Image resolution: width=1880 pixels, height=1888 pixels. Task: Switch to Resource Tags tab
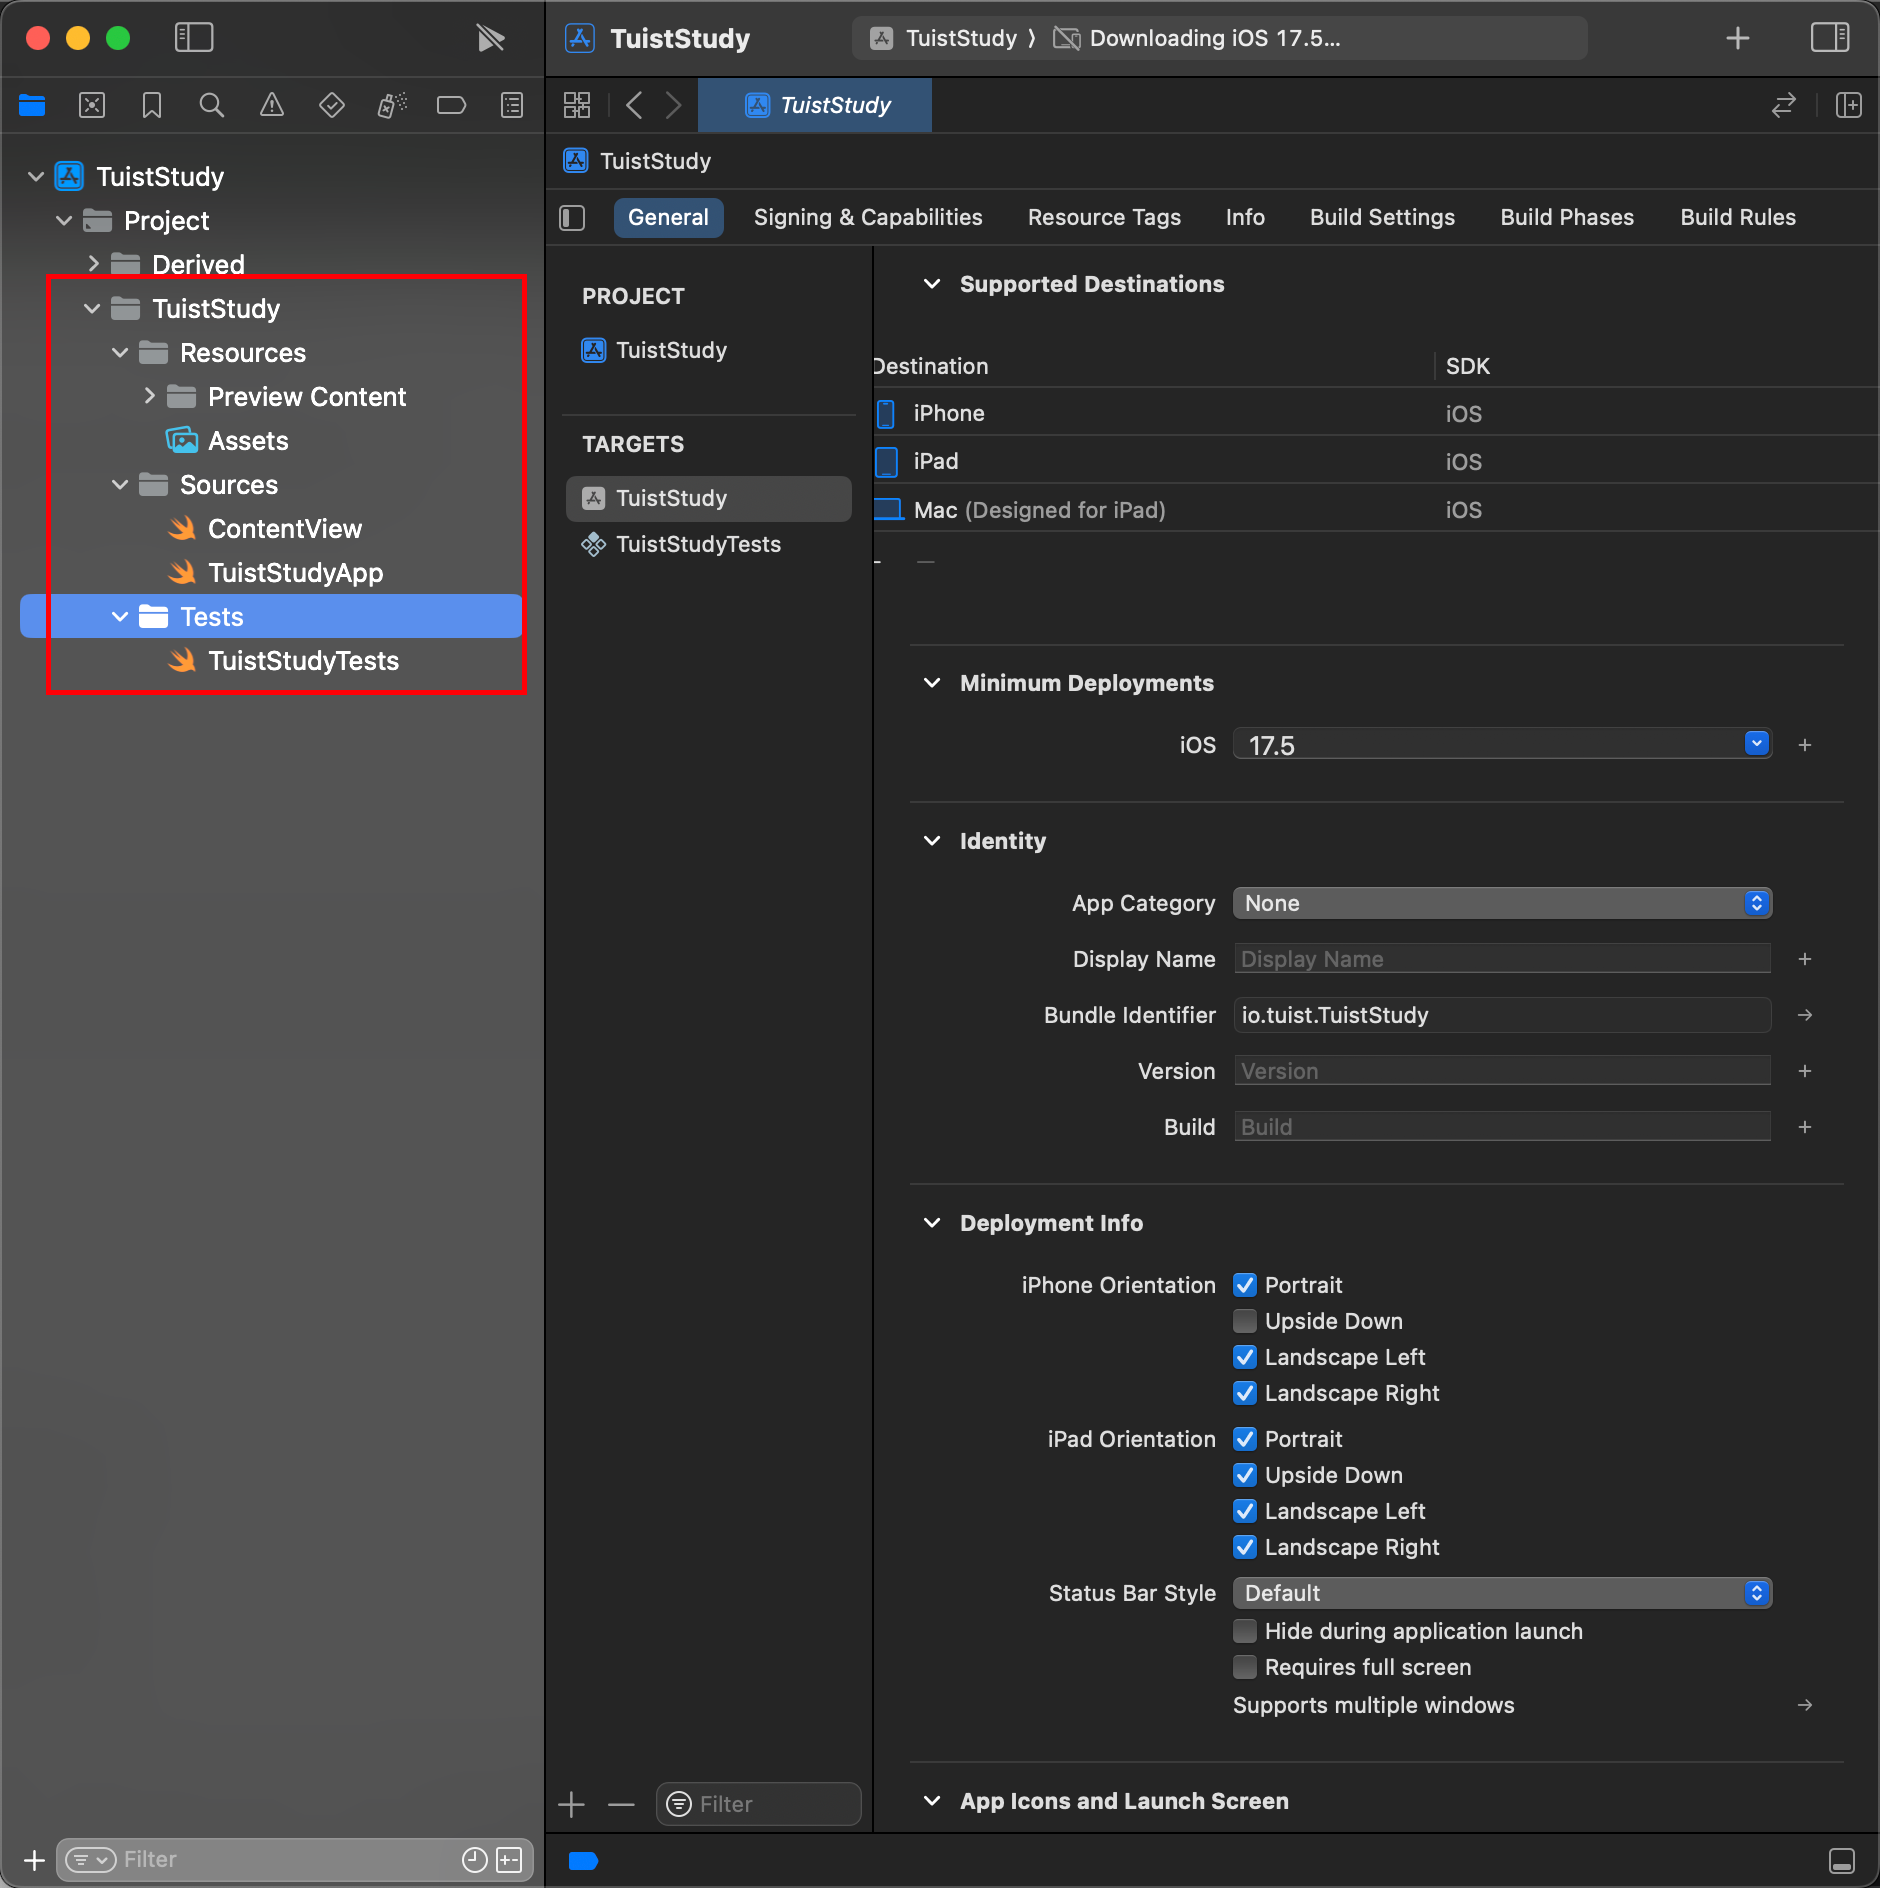coord(1104,218)
